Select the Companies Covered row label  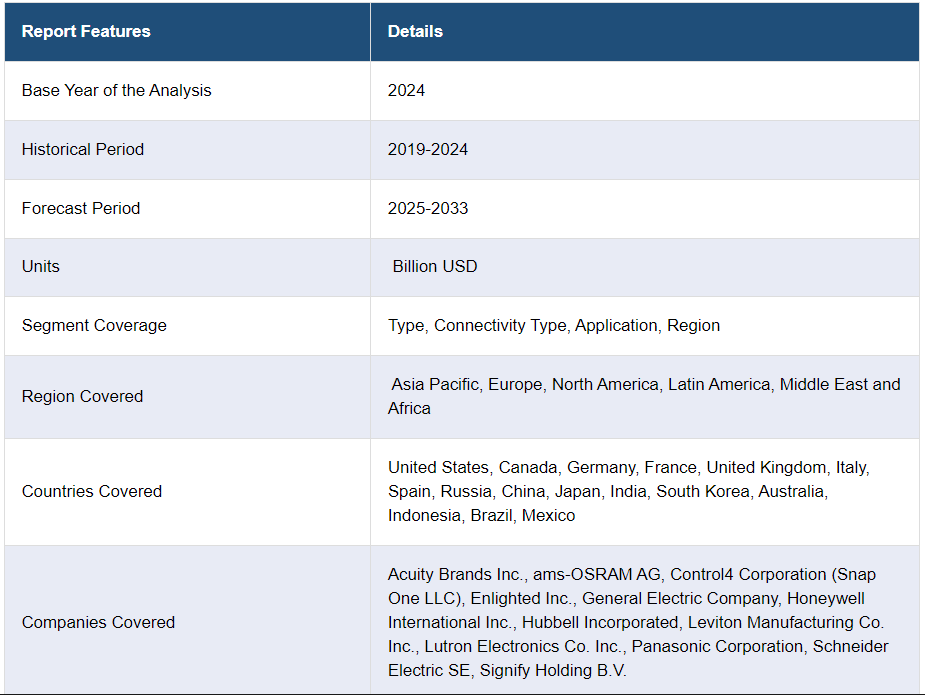coord(99,622)
